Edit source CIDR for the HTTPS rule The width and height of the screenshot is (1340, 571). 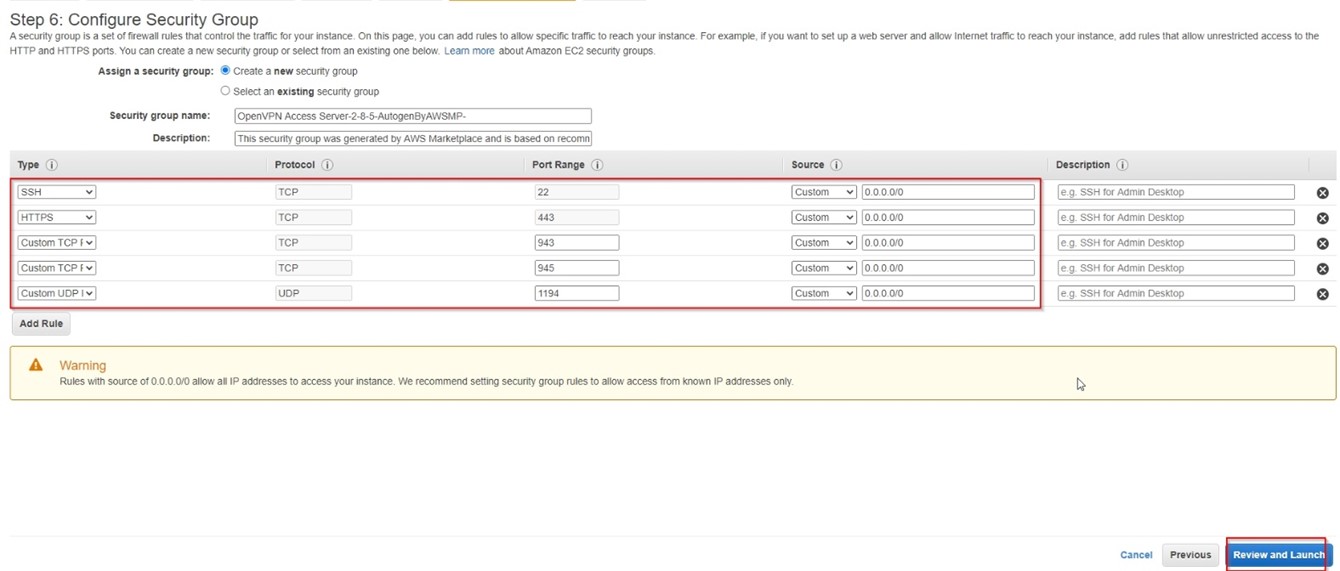[x=948, y=217]
